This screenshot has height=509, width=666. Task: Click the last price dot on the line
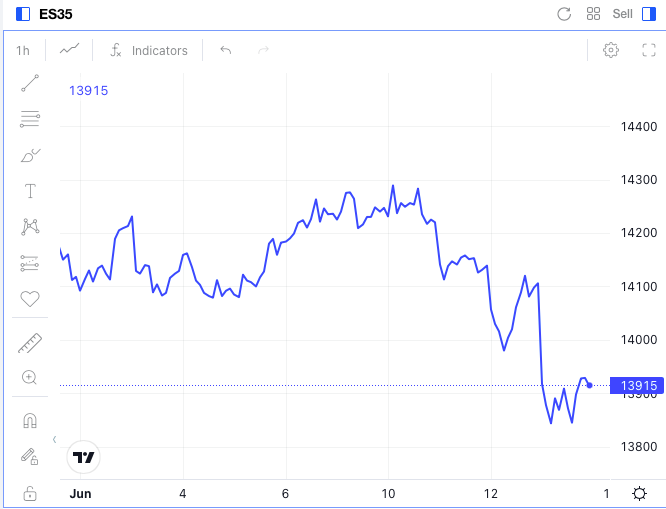pyautogui.click(x=590, y=385)
